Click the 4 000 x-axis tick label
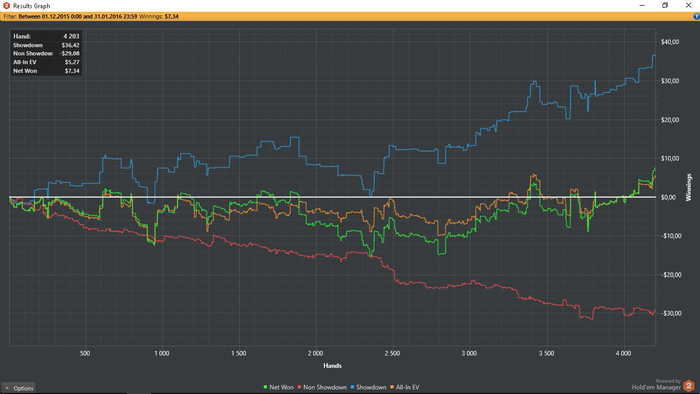This screenshot has width=700, height=394. pos(623,353)
